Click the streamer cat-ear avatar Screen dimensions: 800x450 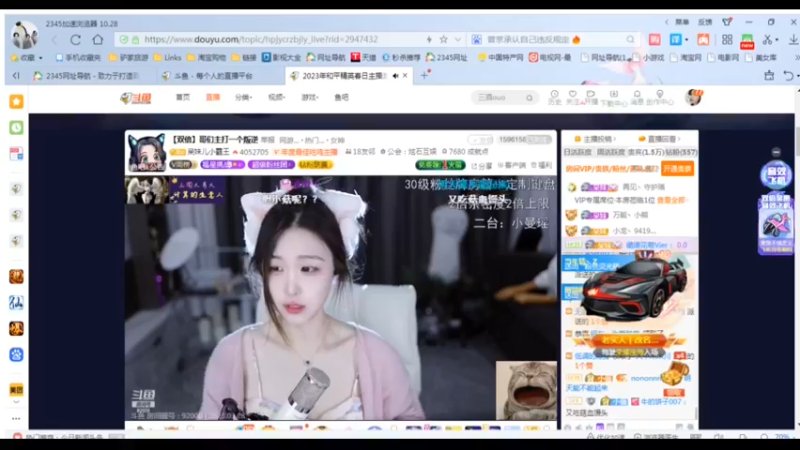click(146, 152)
